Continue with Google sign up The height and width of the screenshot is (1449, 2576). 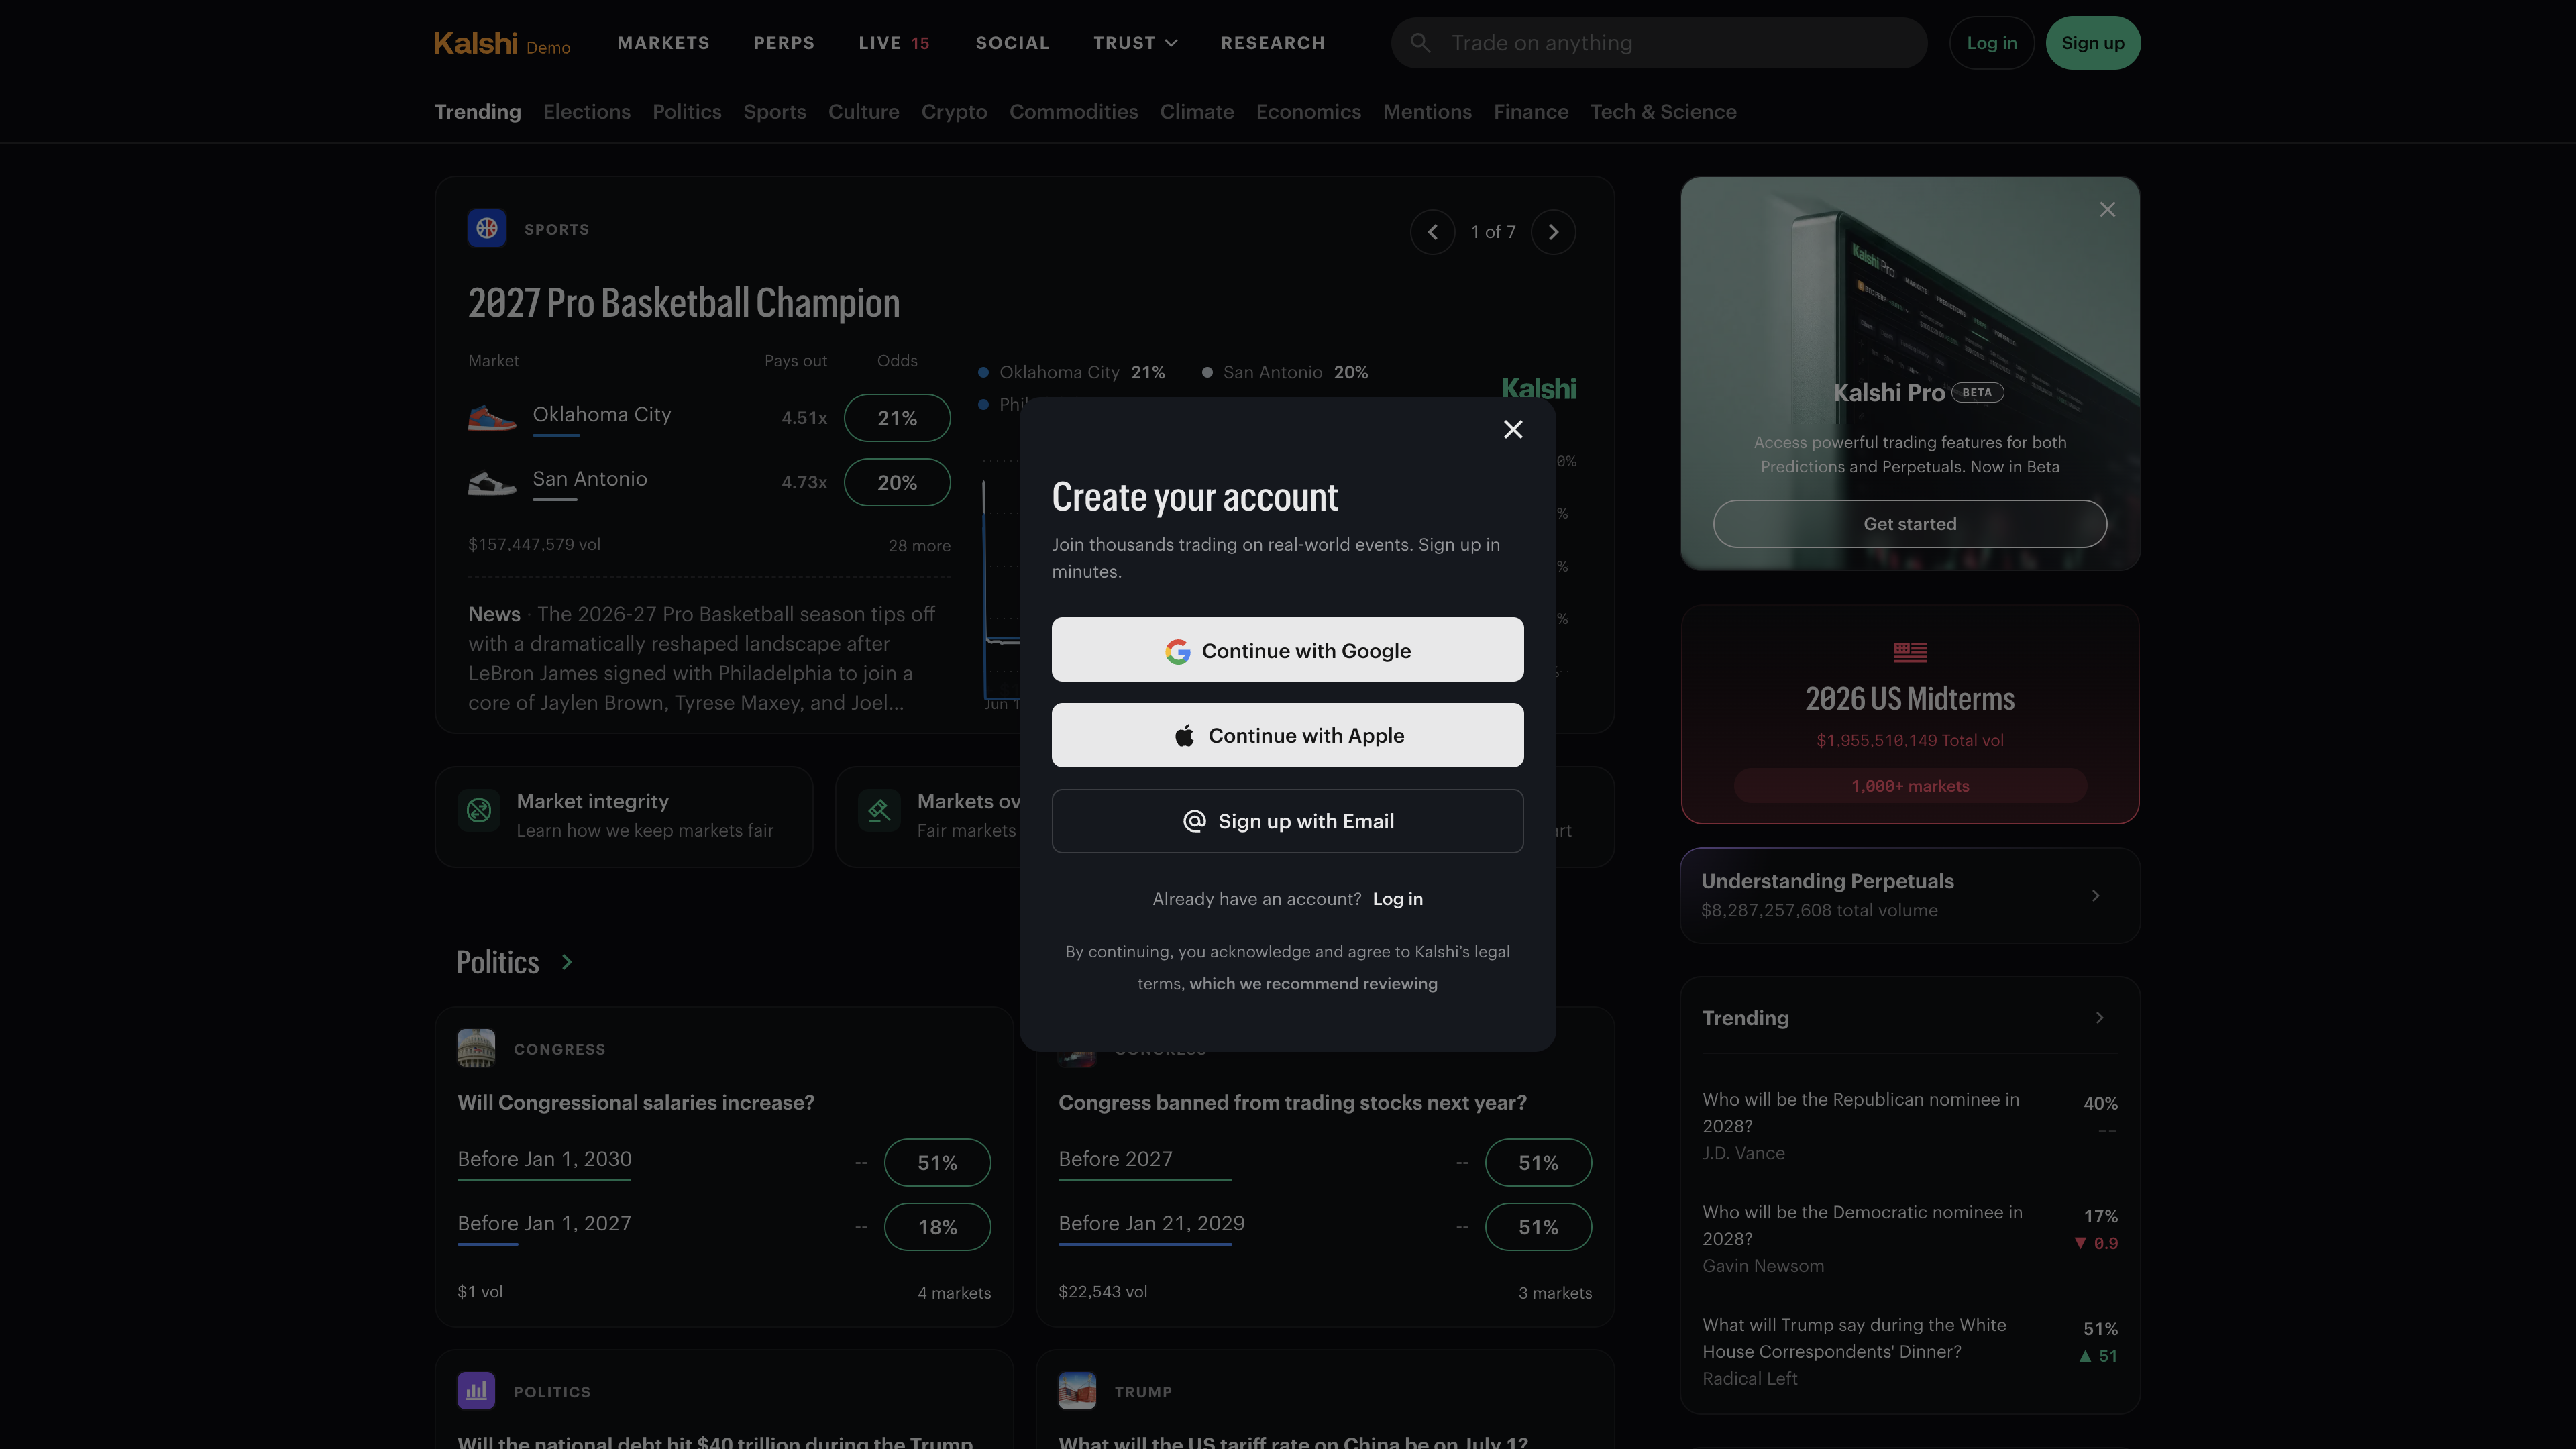(1287, 650)
